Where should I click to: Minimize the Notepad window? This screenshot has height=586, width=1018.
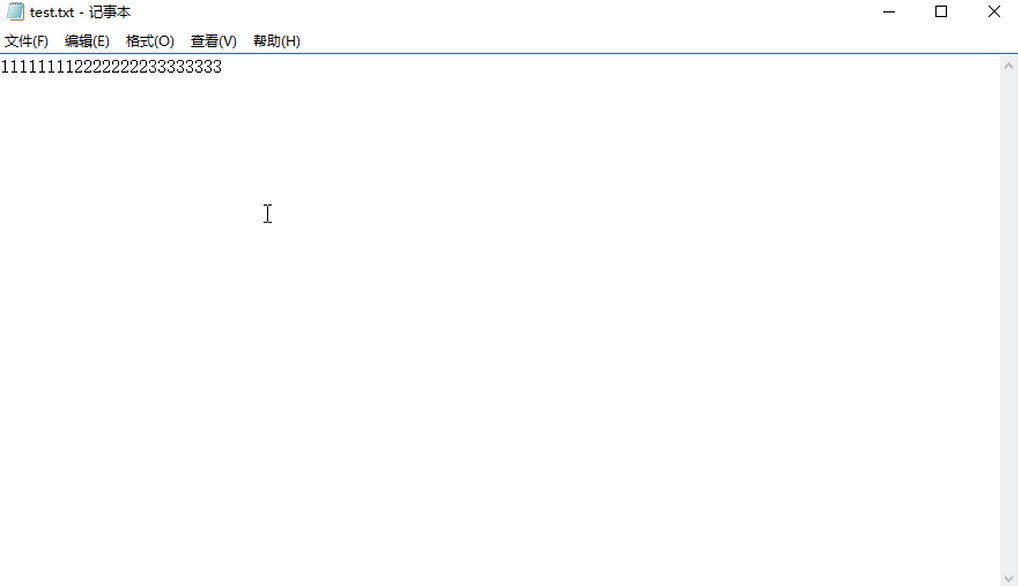[x=889, y=12]
